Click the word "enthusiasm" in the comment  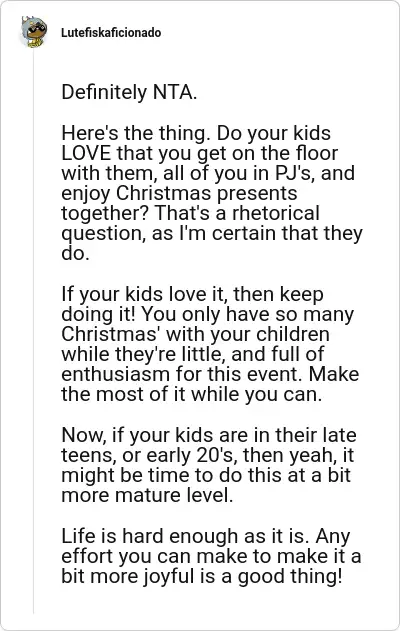[115, 374]
